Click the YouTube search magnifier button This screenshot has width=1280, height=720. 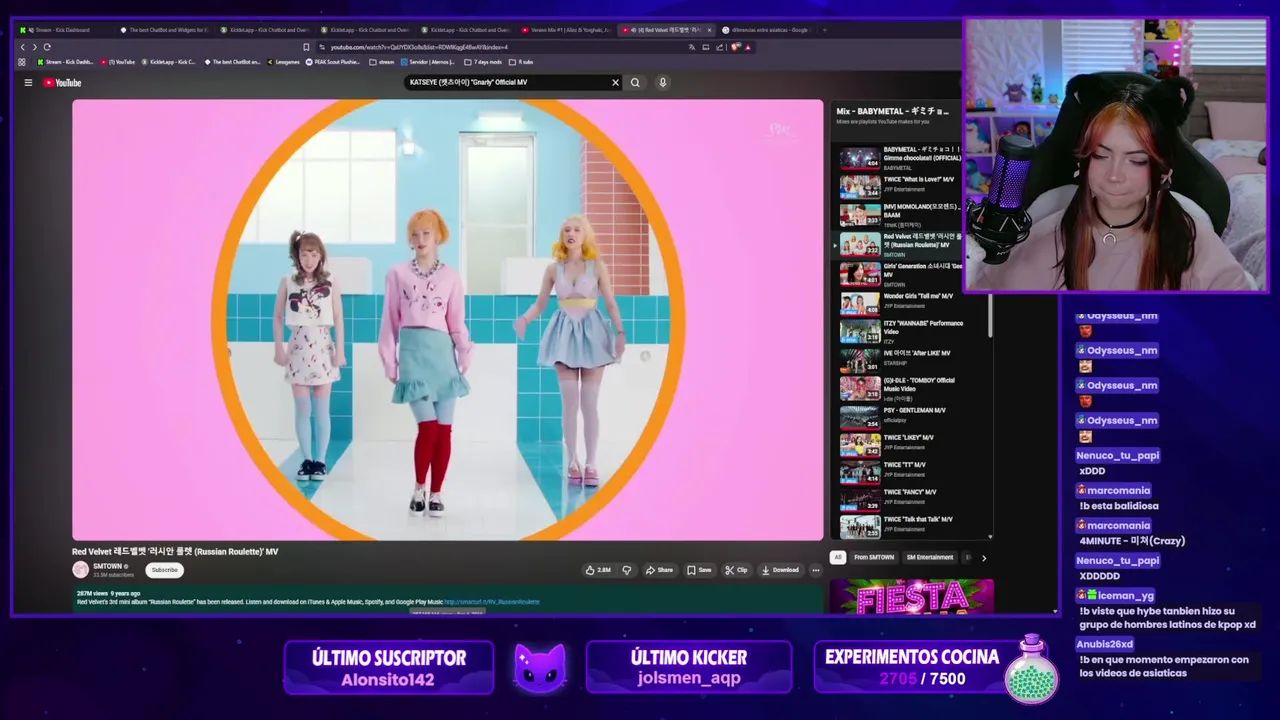pyautogui.click(x=635, y=83)
